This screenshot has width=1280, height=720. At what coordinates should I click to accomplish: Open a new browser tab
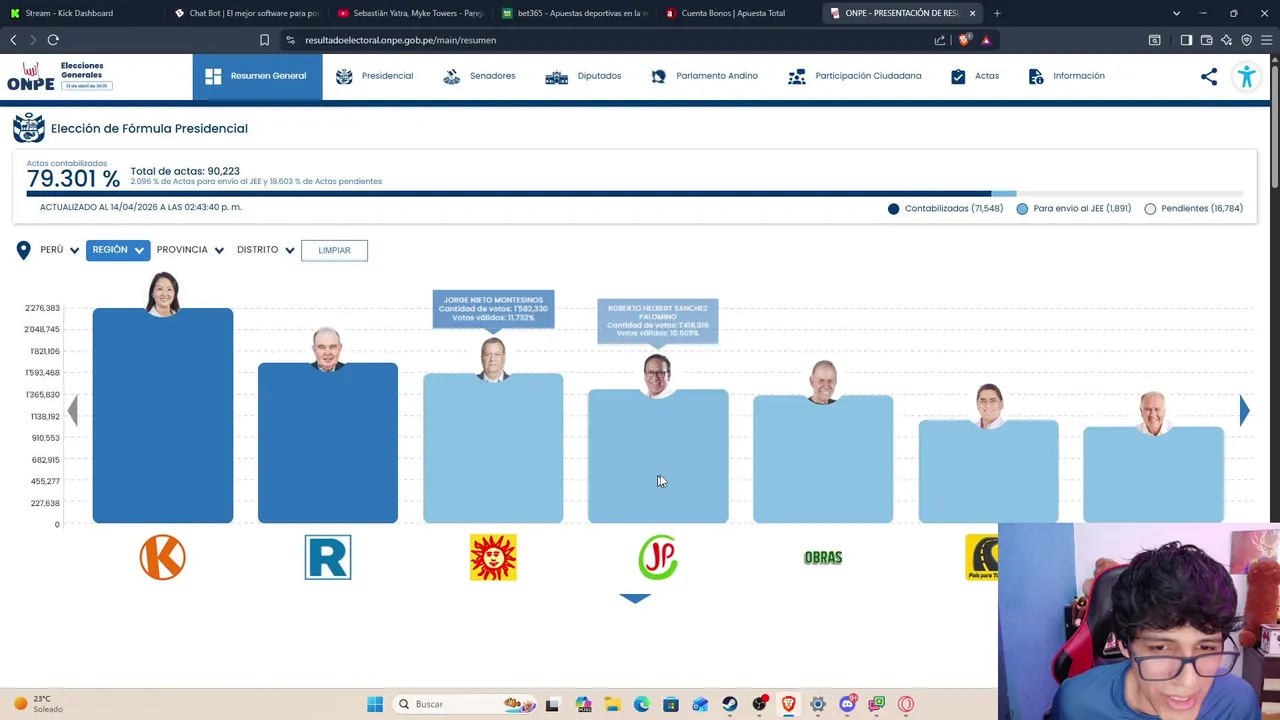997,13
